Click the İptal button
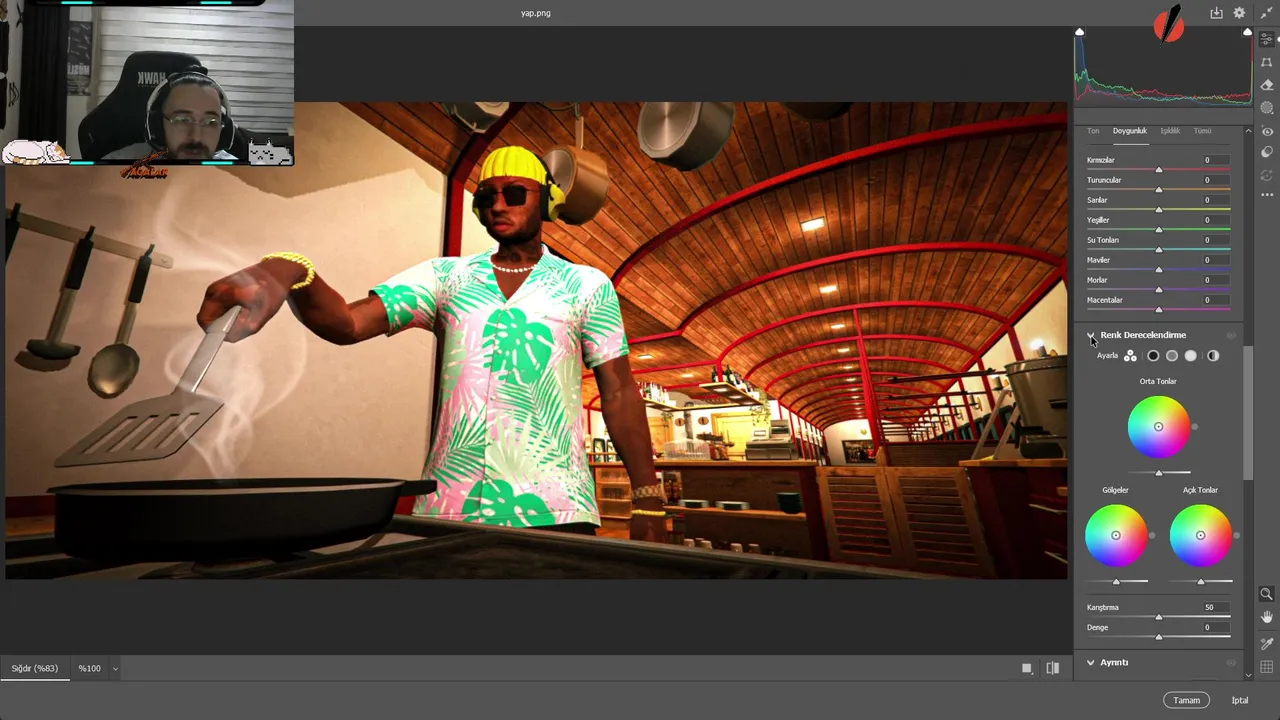The width and height of the screenshot is (1280, 720). [x=1240, y=700]
